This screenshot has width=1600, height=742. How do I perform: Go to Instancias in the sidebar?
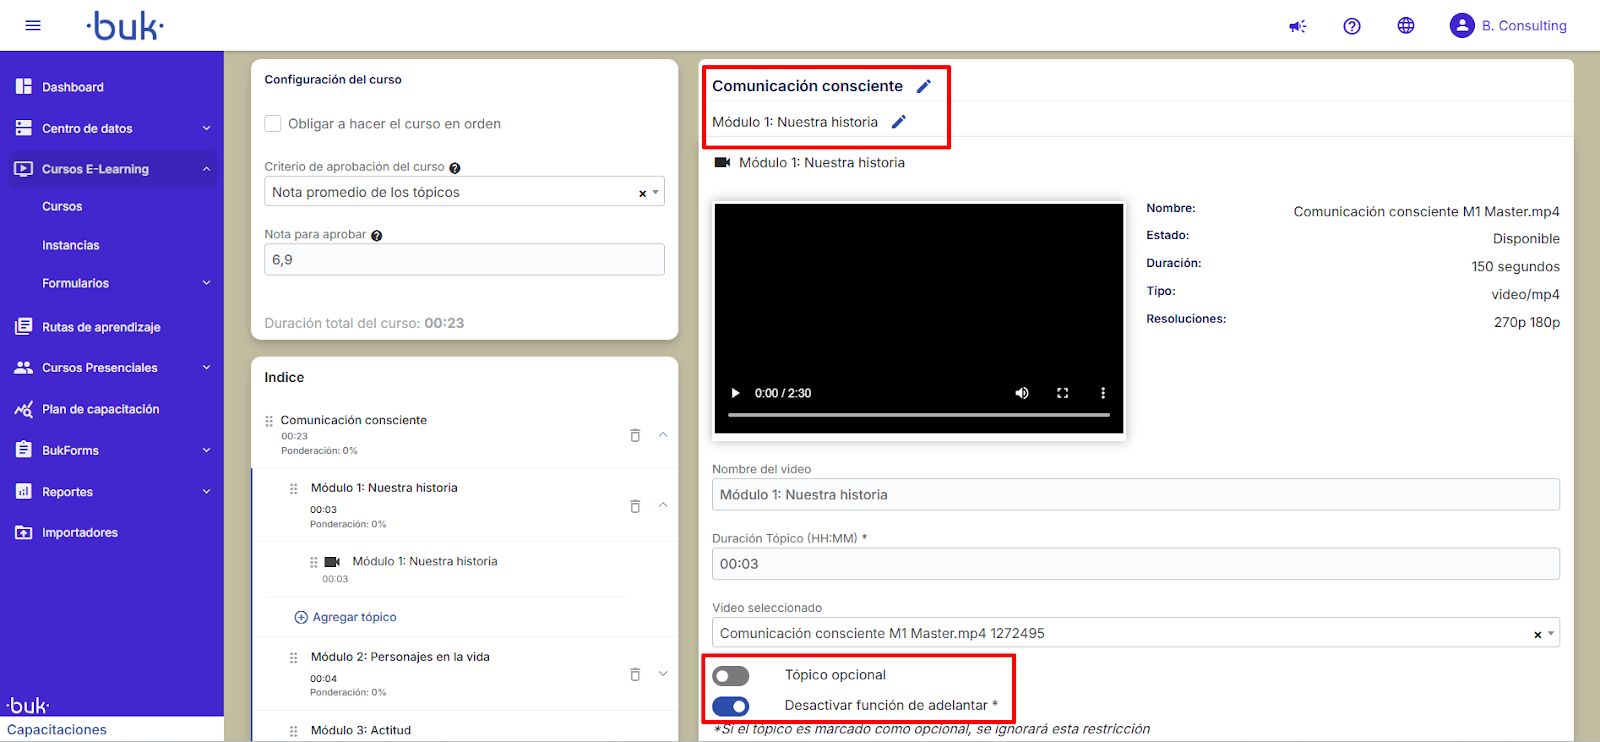coord(71,245)
